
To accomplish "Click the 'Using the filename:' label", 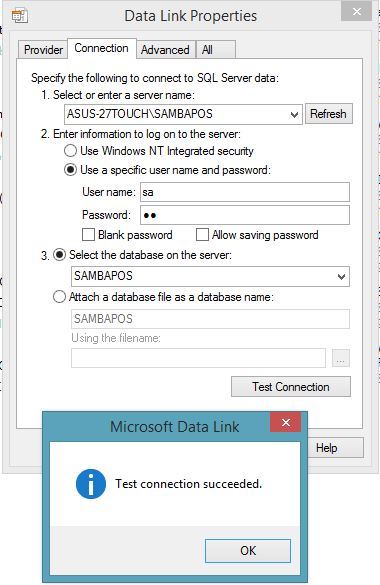I will (x=116, y=338).
